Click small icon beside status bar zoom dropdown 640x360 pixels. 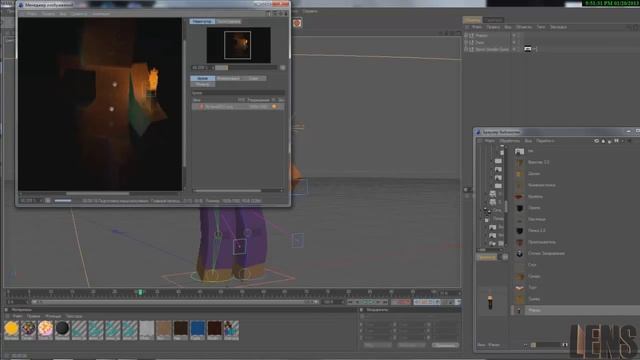click(x=48, y=201)
